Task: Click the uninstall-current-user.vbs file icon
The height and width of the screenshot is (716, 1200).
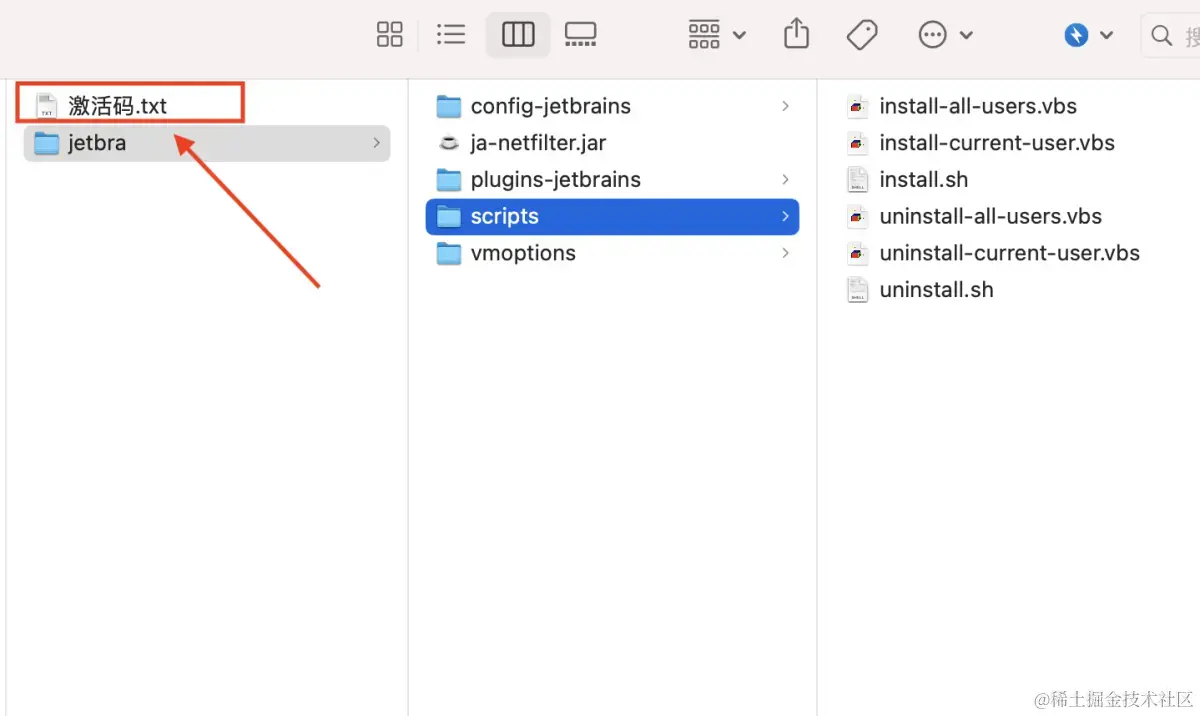Action: 857,253
